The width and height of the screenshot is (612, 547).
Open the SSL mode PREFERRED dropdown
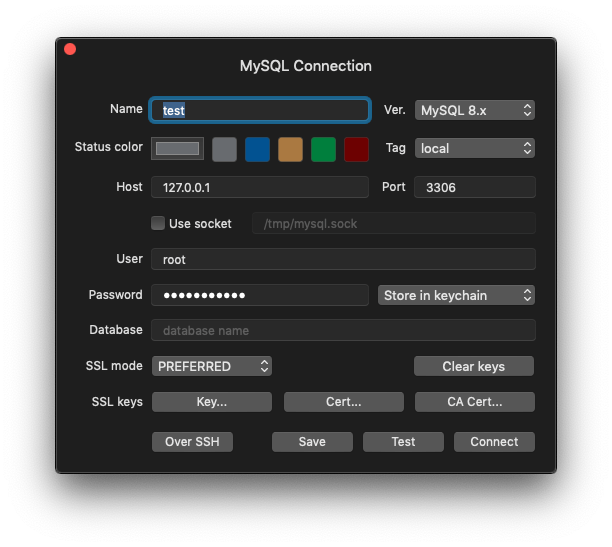pyautogui.click(x=212, y=366)
